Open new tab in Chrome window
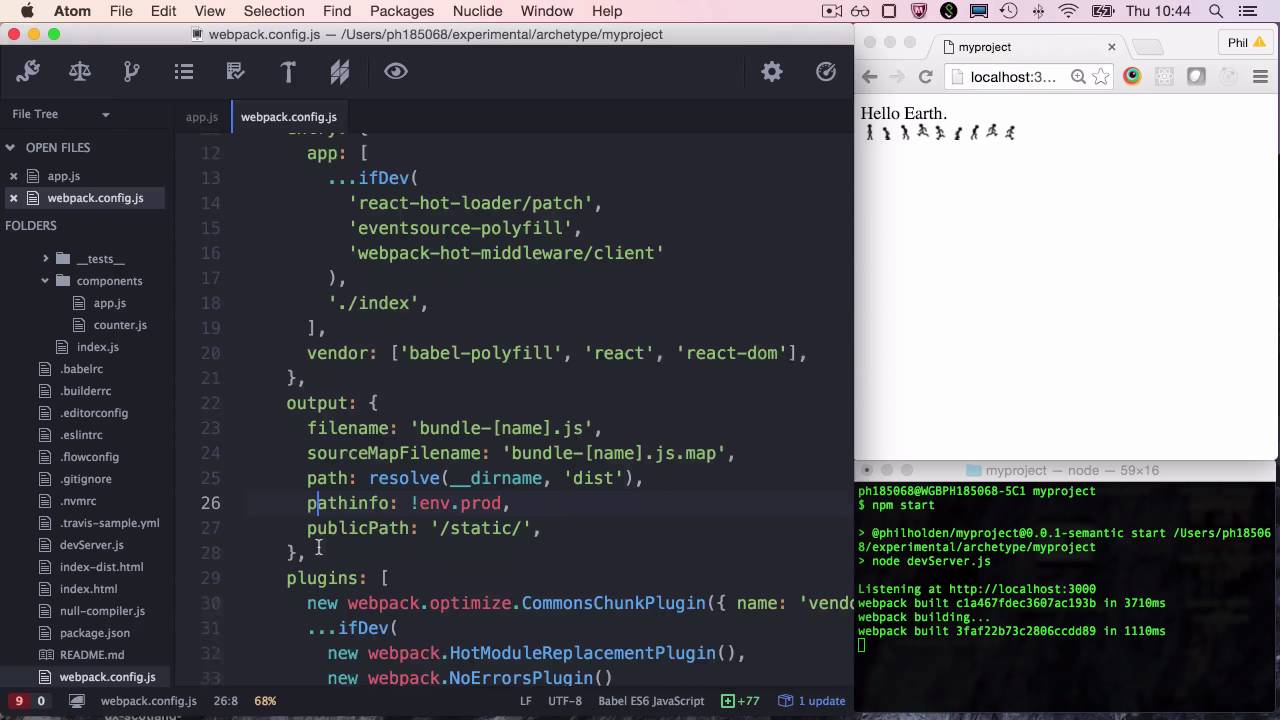1280x720 pixels. click(1148, 47)
